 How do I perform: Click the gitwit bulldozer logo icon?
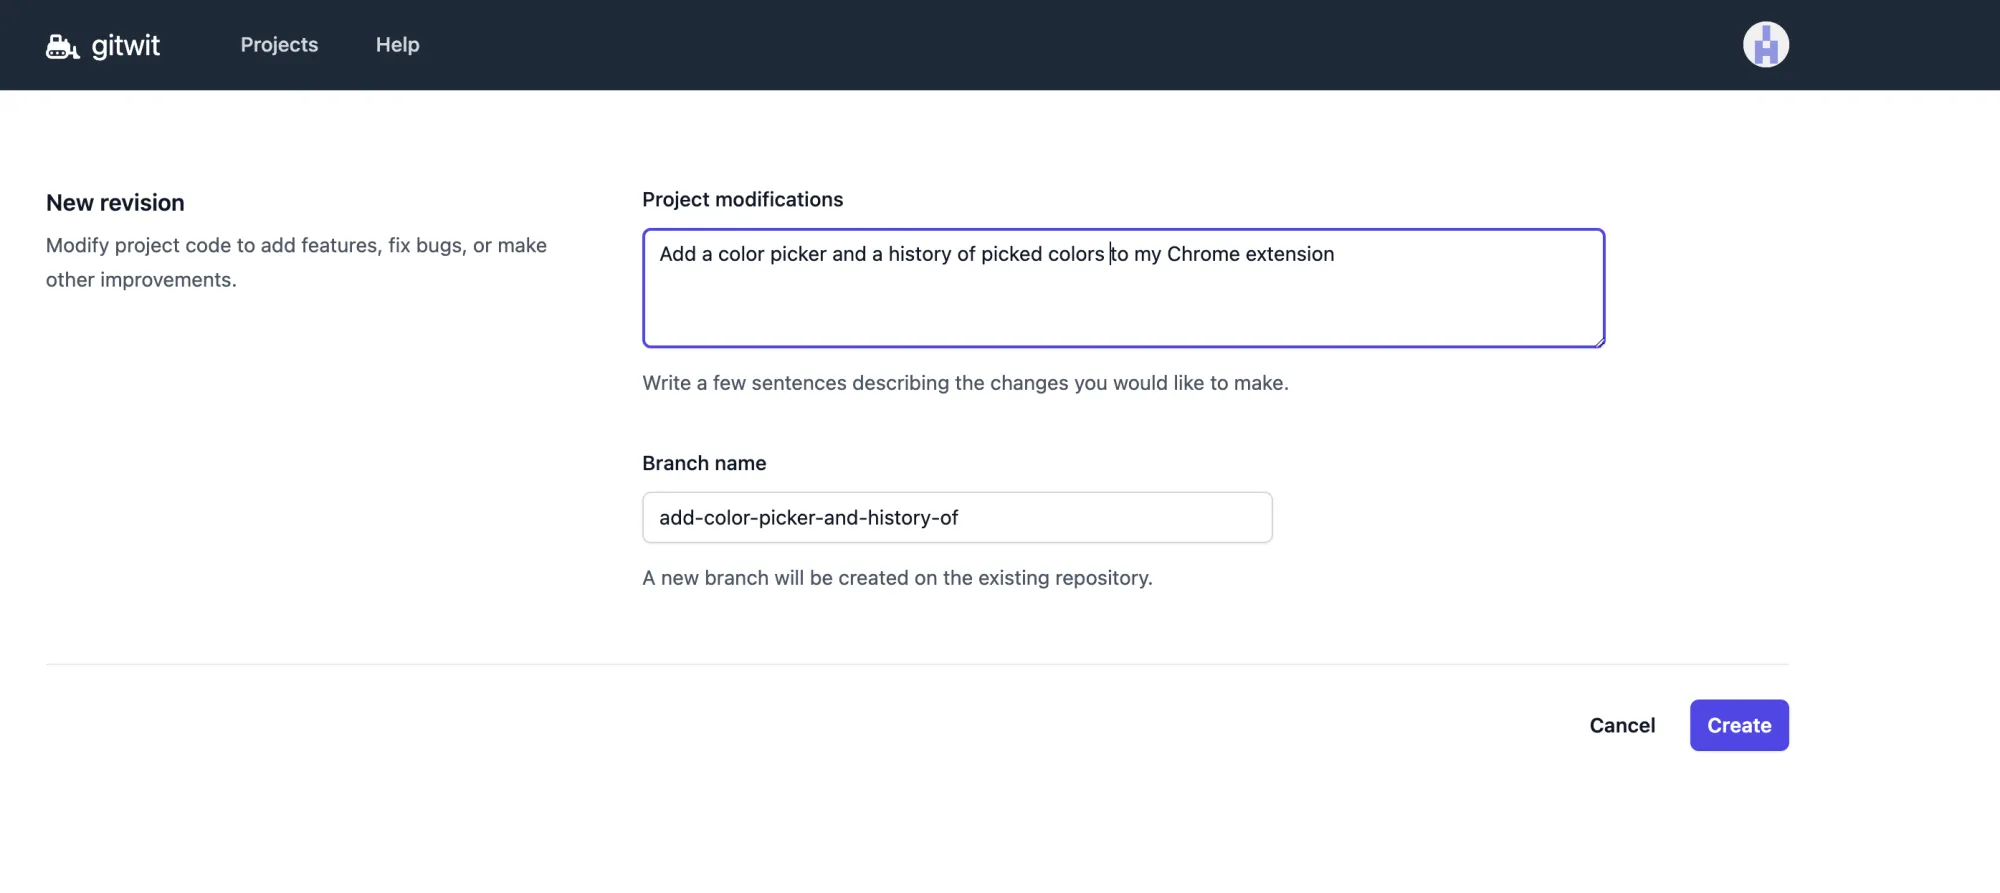pyautogui.click(x=62, y=46)
